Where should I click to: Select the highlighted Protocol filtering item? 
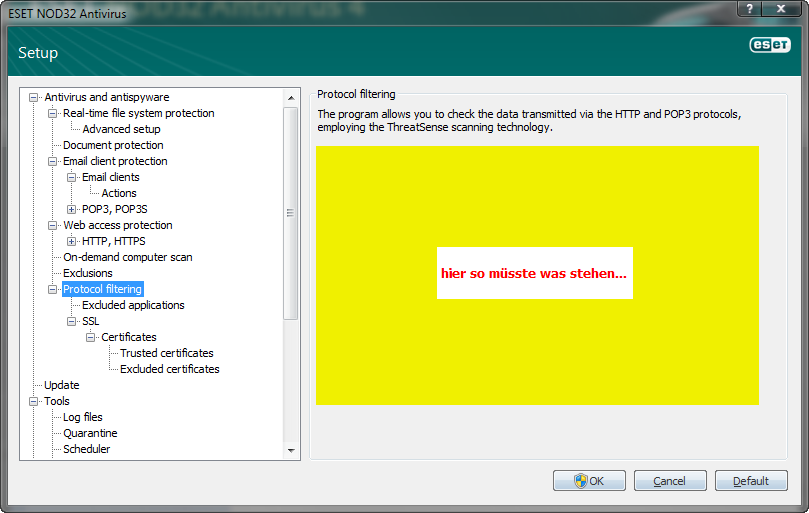pos(102,289)
